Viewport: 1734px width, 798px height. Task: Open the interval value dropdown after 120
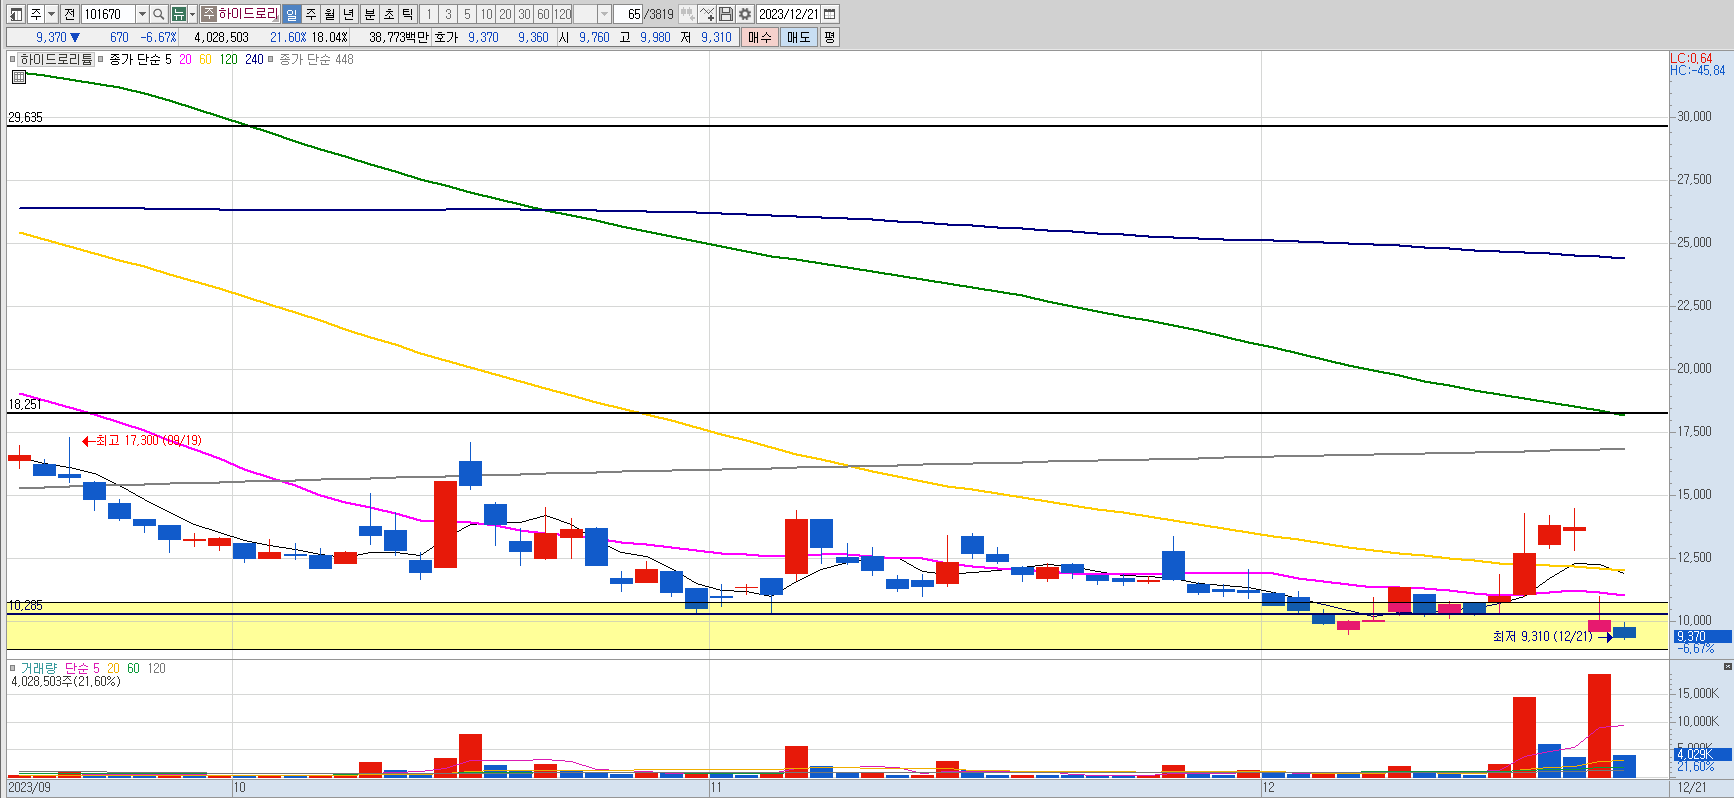[604, 14]
